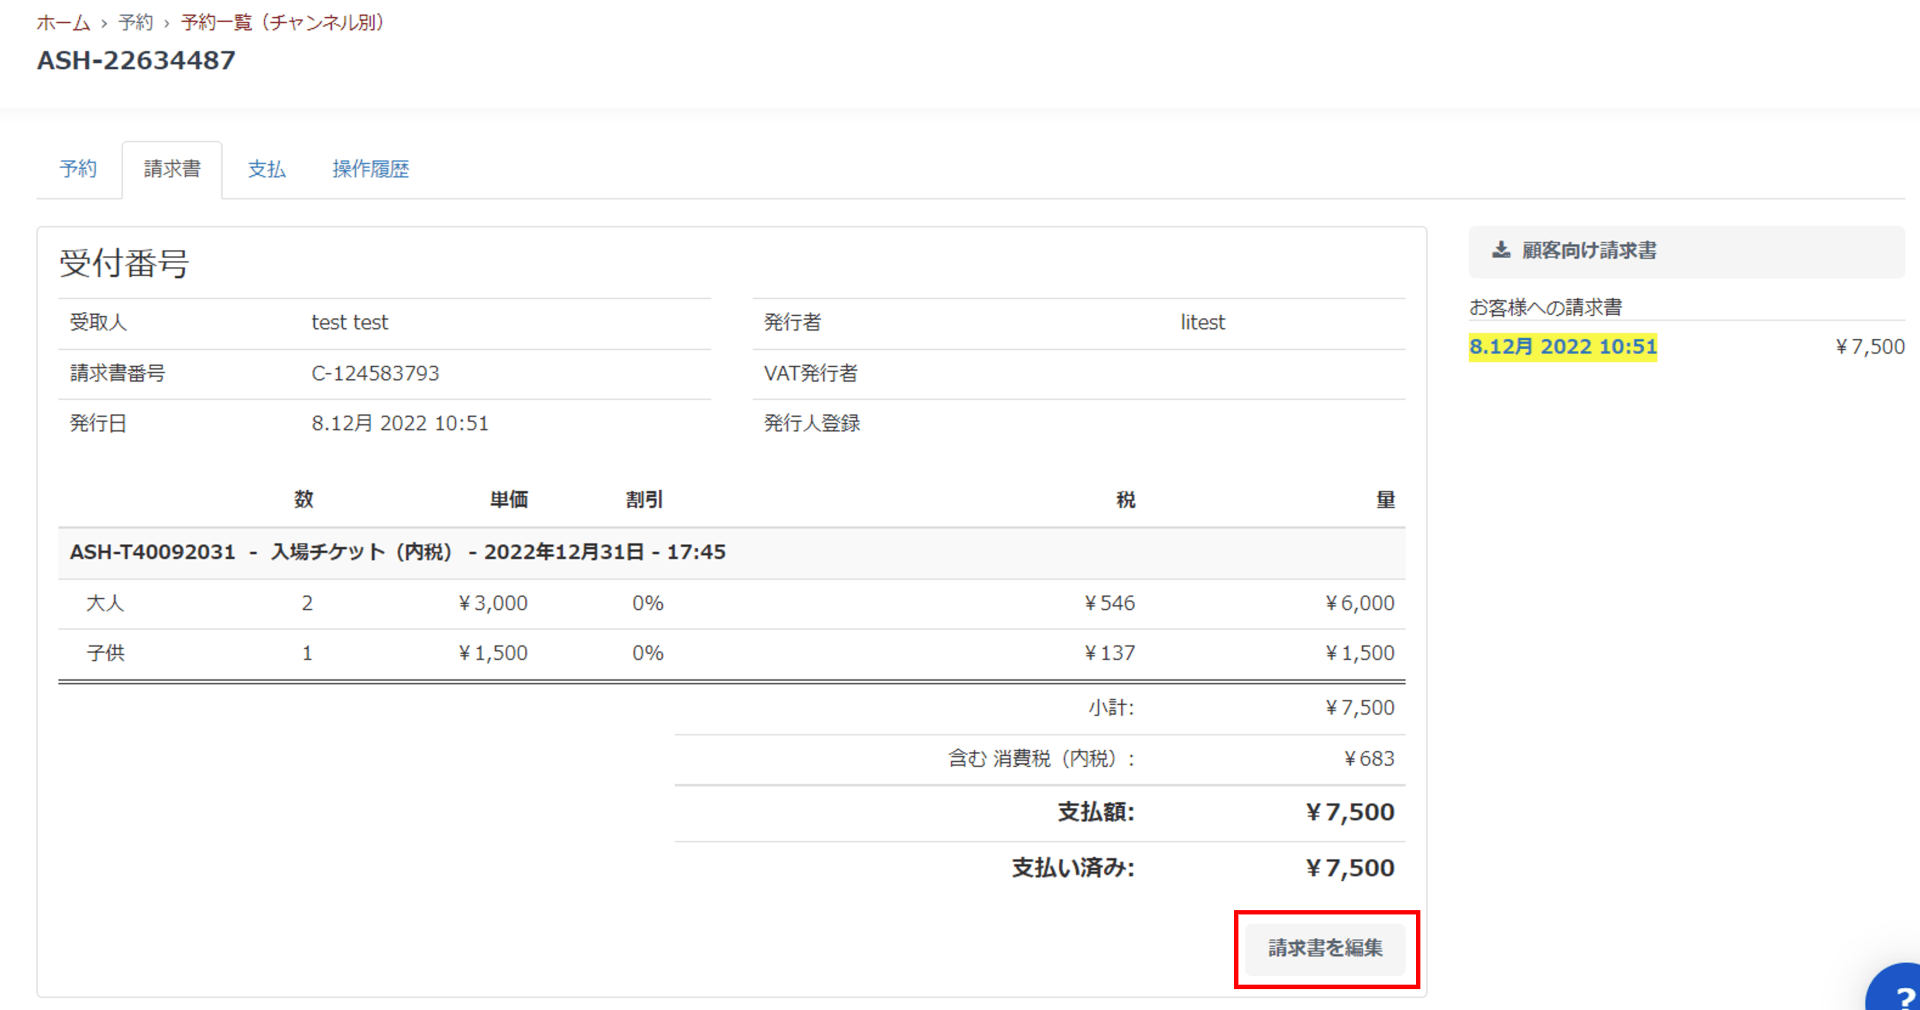Go to ホーム in the breadcrumb
This screenshot has width=1920, height=1010.
point(63,22)
